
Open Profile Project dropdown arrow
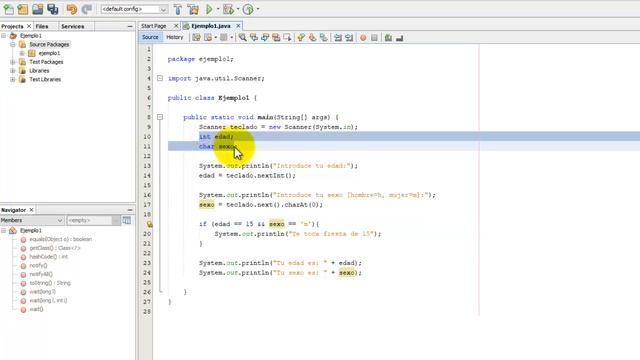click(258, 9)
